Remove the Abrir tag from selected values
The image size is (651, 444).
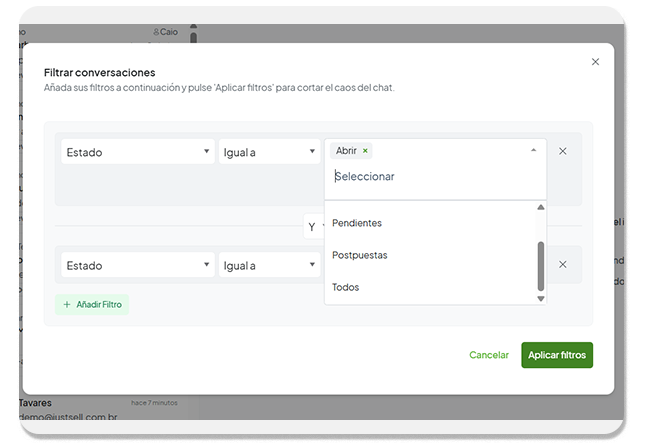click(x=365, y=151)
